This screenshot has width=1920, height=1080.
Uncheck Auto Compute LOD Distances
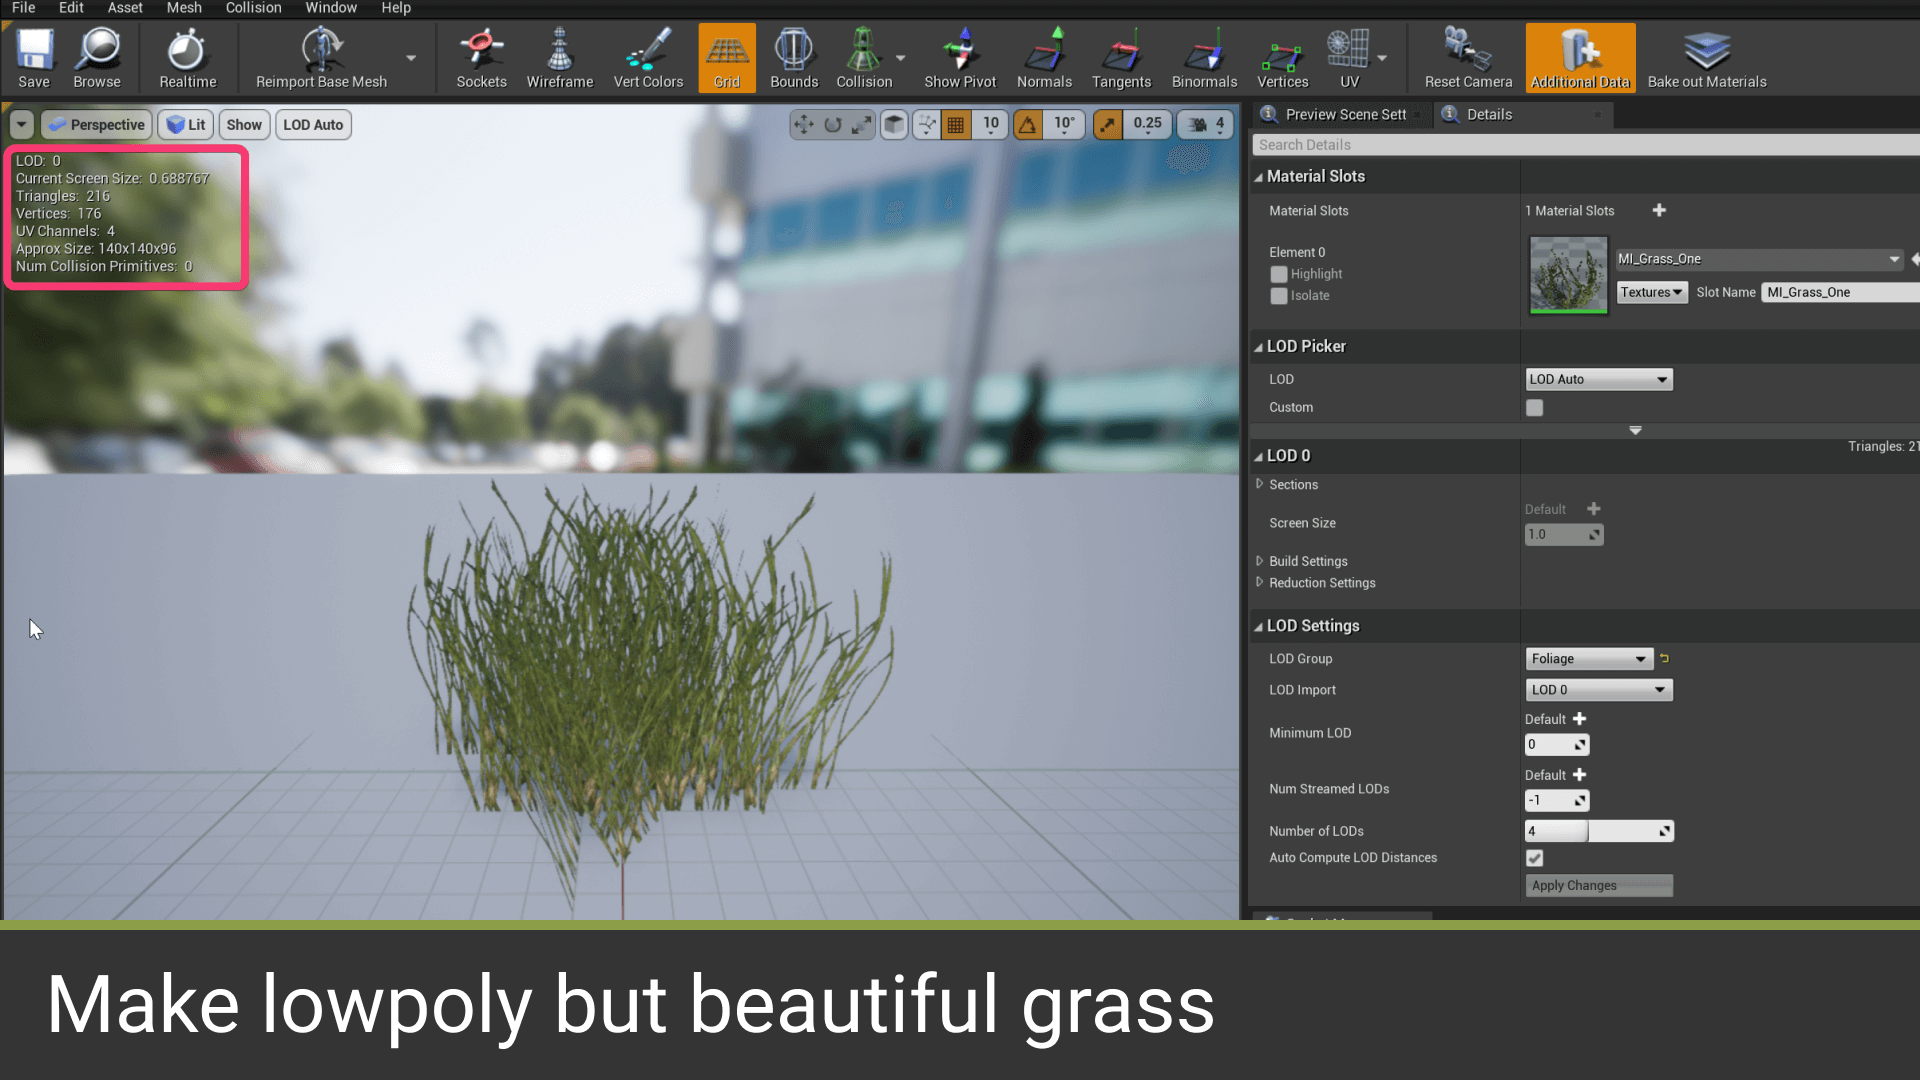(x=1534, y=858)
